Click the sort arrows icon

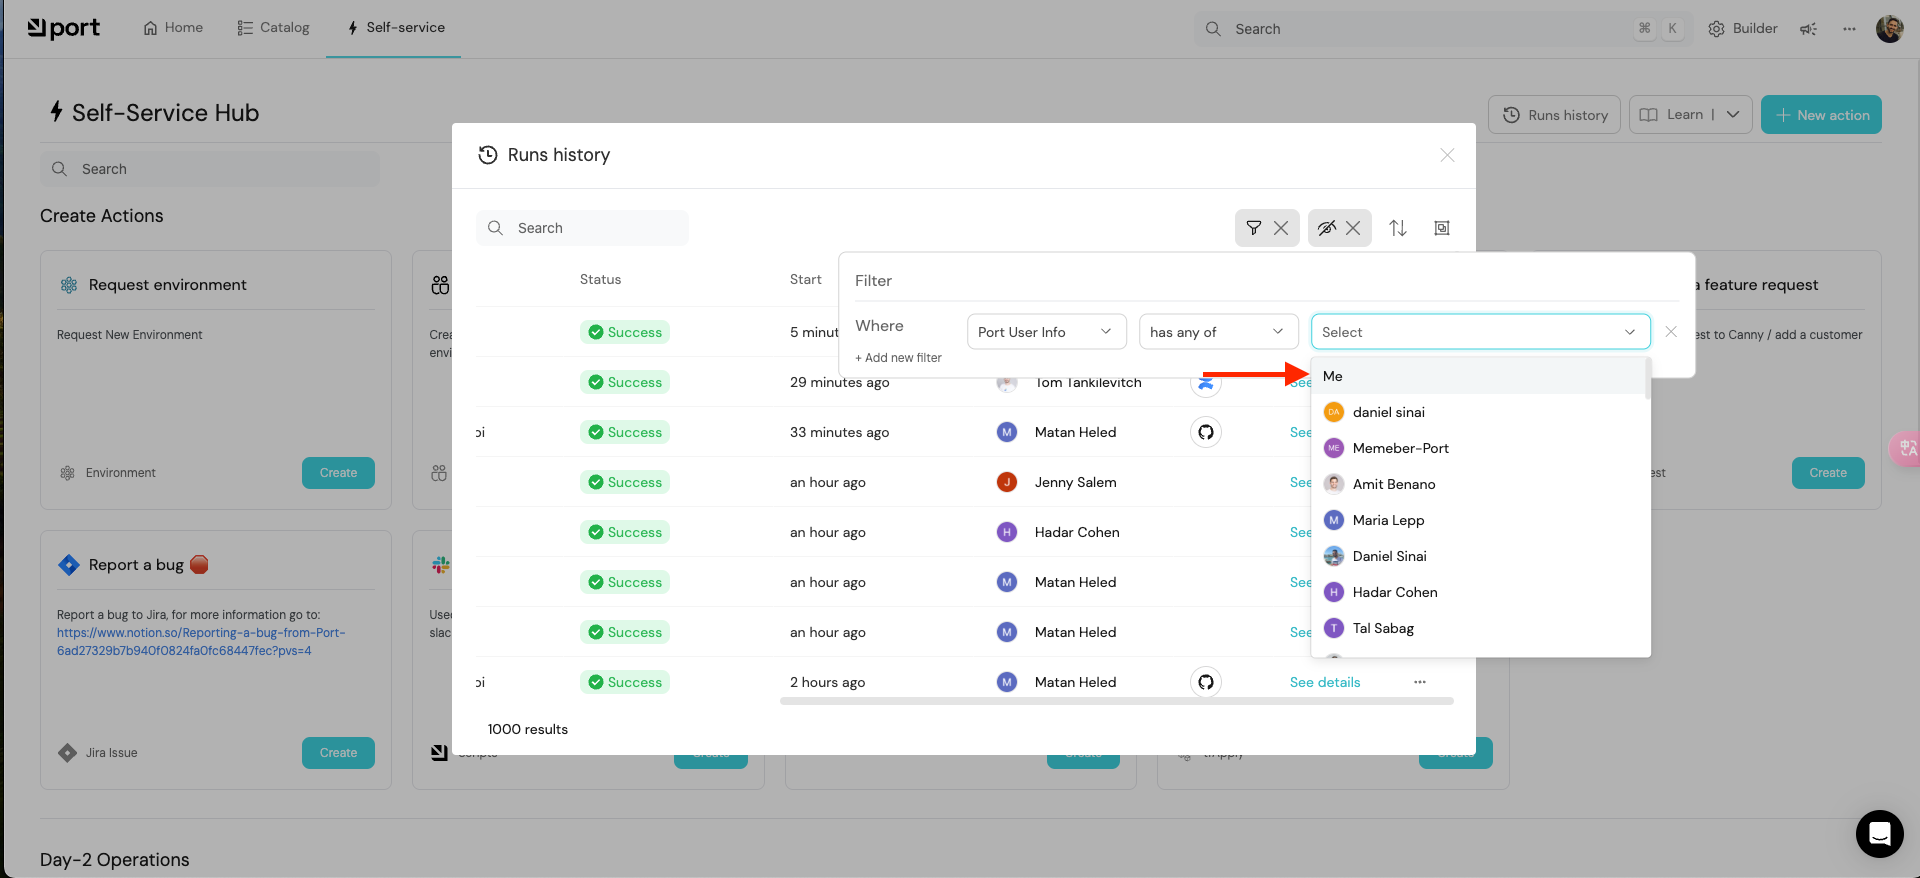[1398, 228]
